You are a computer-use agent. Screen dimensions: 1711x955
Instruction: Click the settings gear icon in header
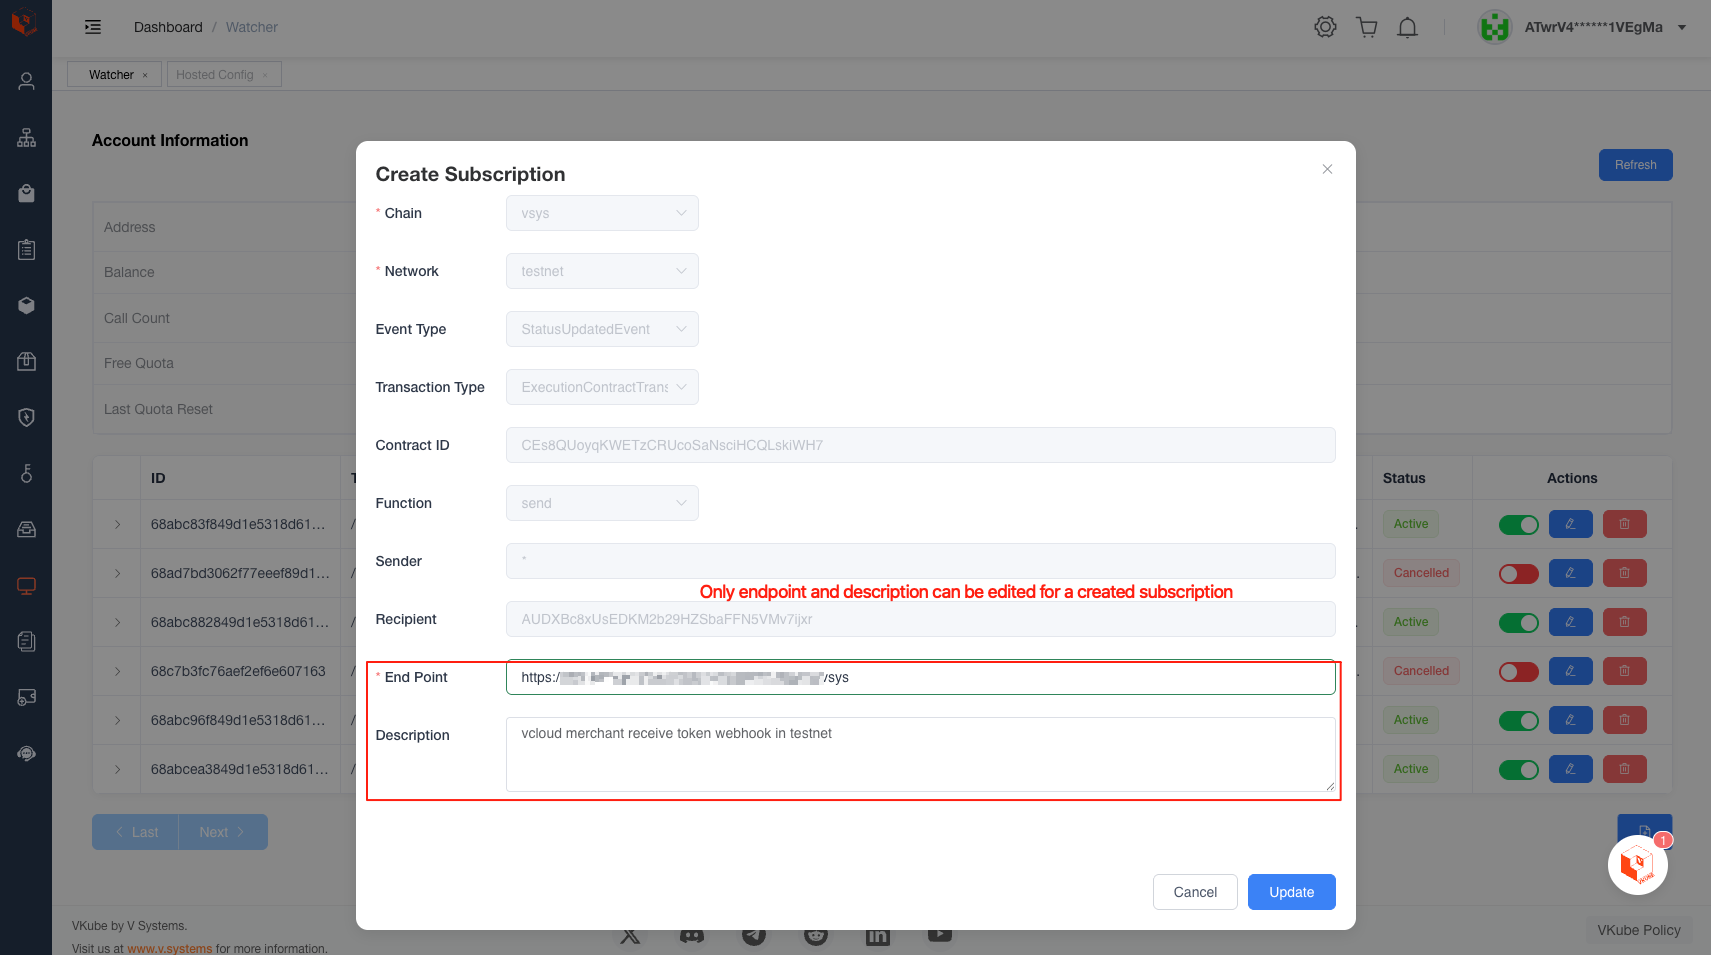click(x=1325, y=27)
